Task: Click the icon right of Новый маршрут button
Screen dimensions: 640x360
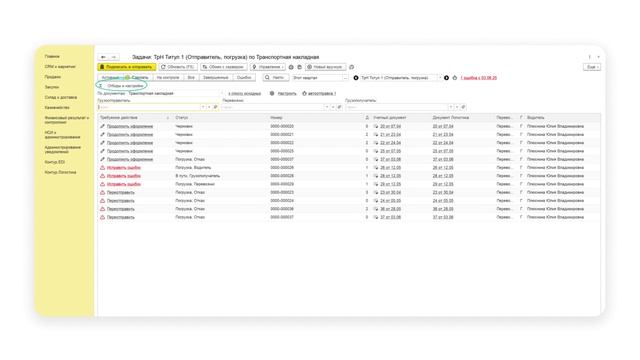Action: 351,67
